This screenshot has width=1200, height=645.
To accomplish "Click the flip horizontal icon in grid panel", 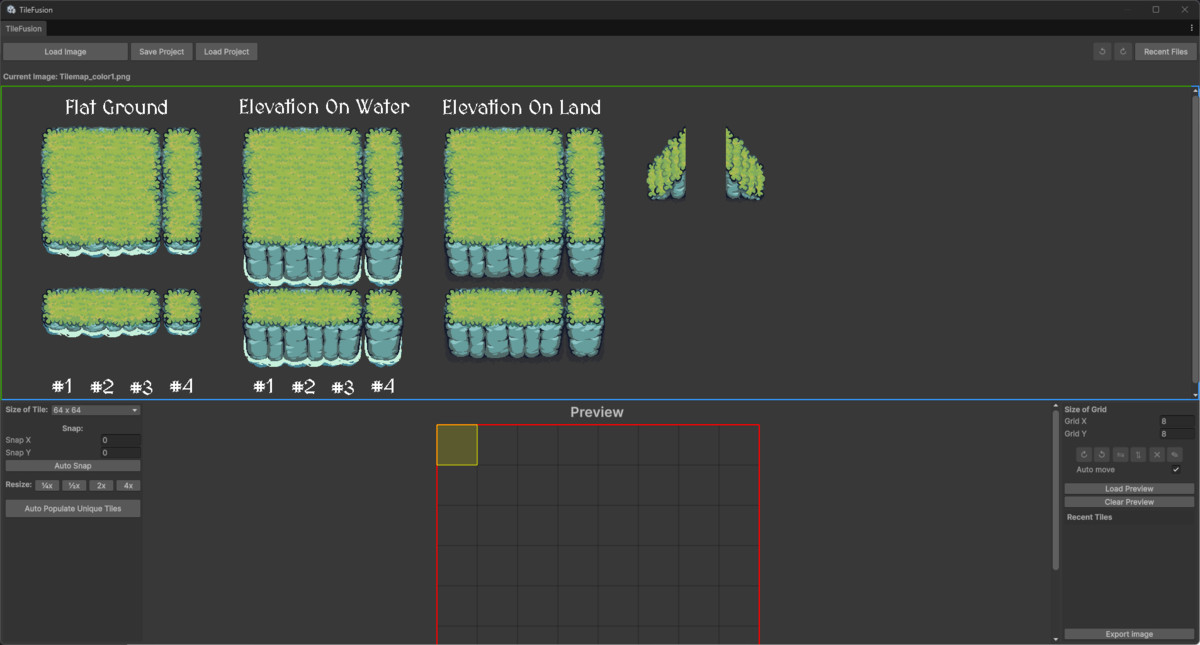I will [x=1120, y=454].
